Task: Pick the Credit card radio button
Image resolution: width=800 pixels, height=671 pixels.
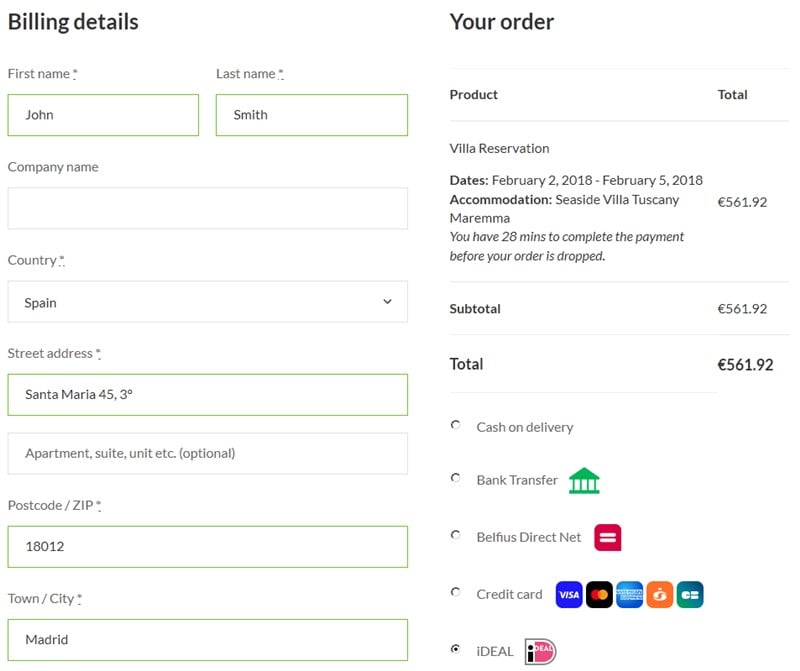Action: pyautogui.click(x=456, y=592)
